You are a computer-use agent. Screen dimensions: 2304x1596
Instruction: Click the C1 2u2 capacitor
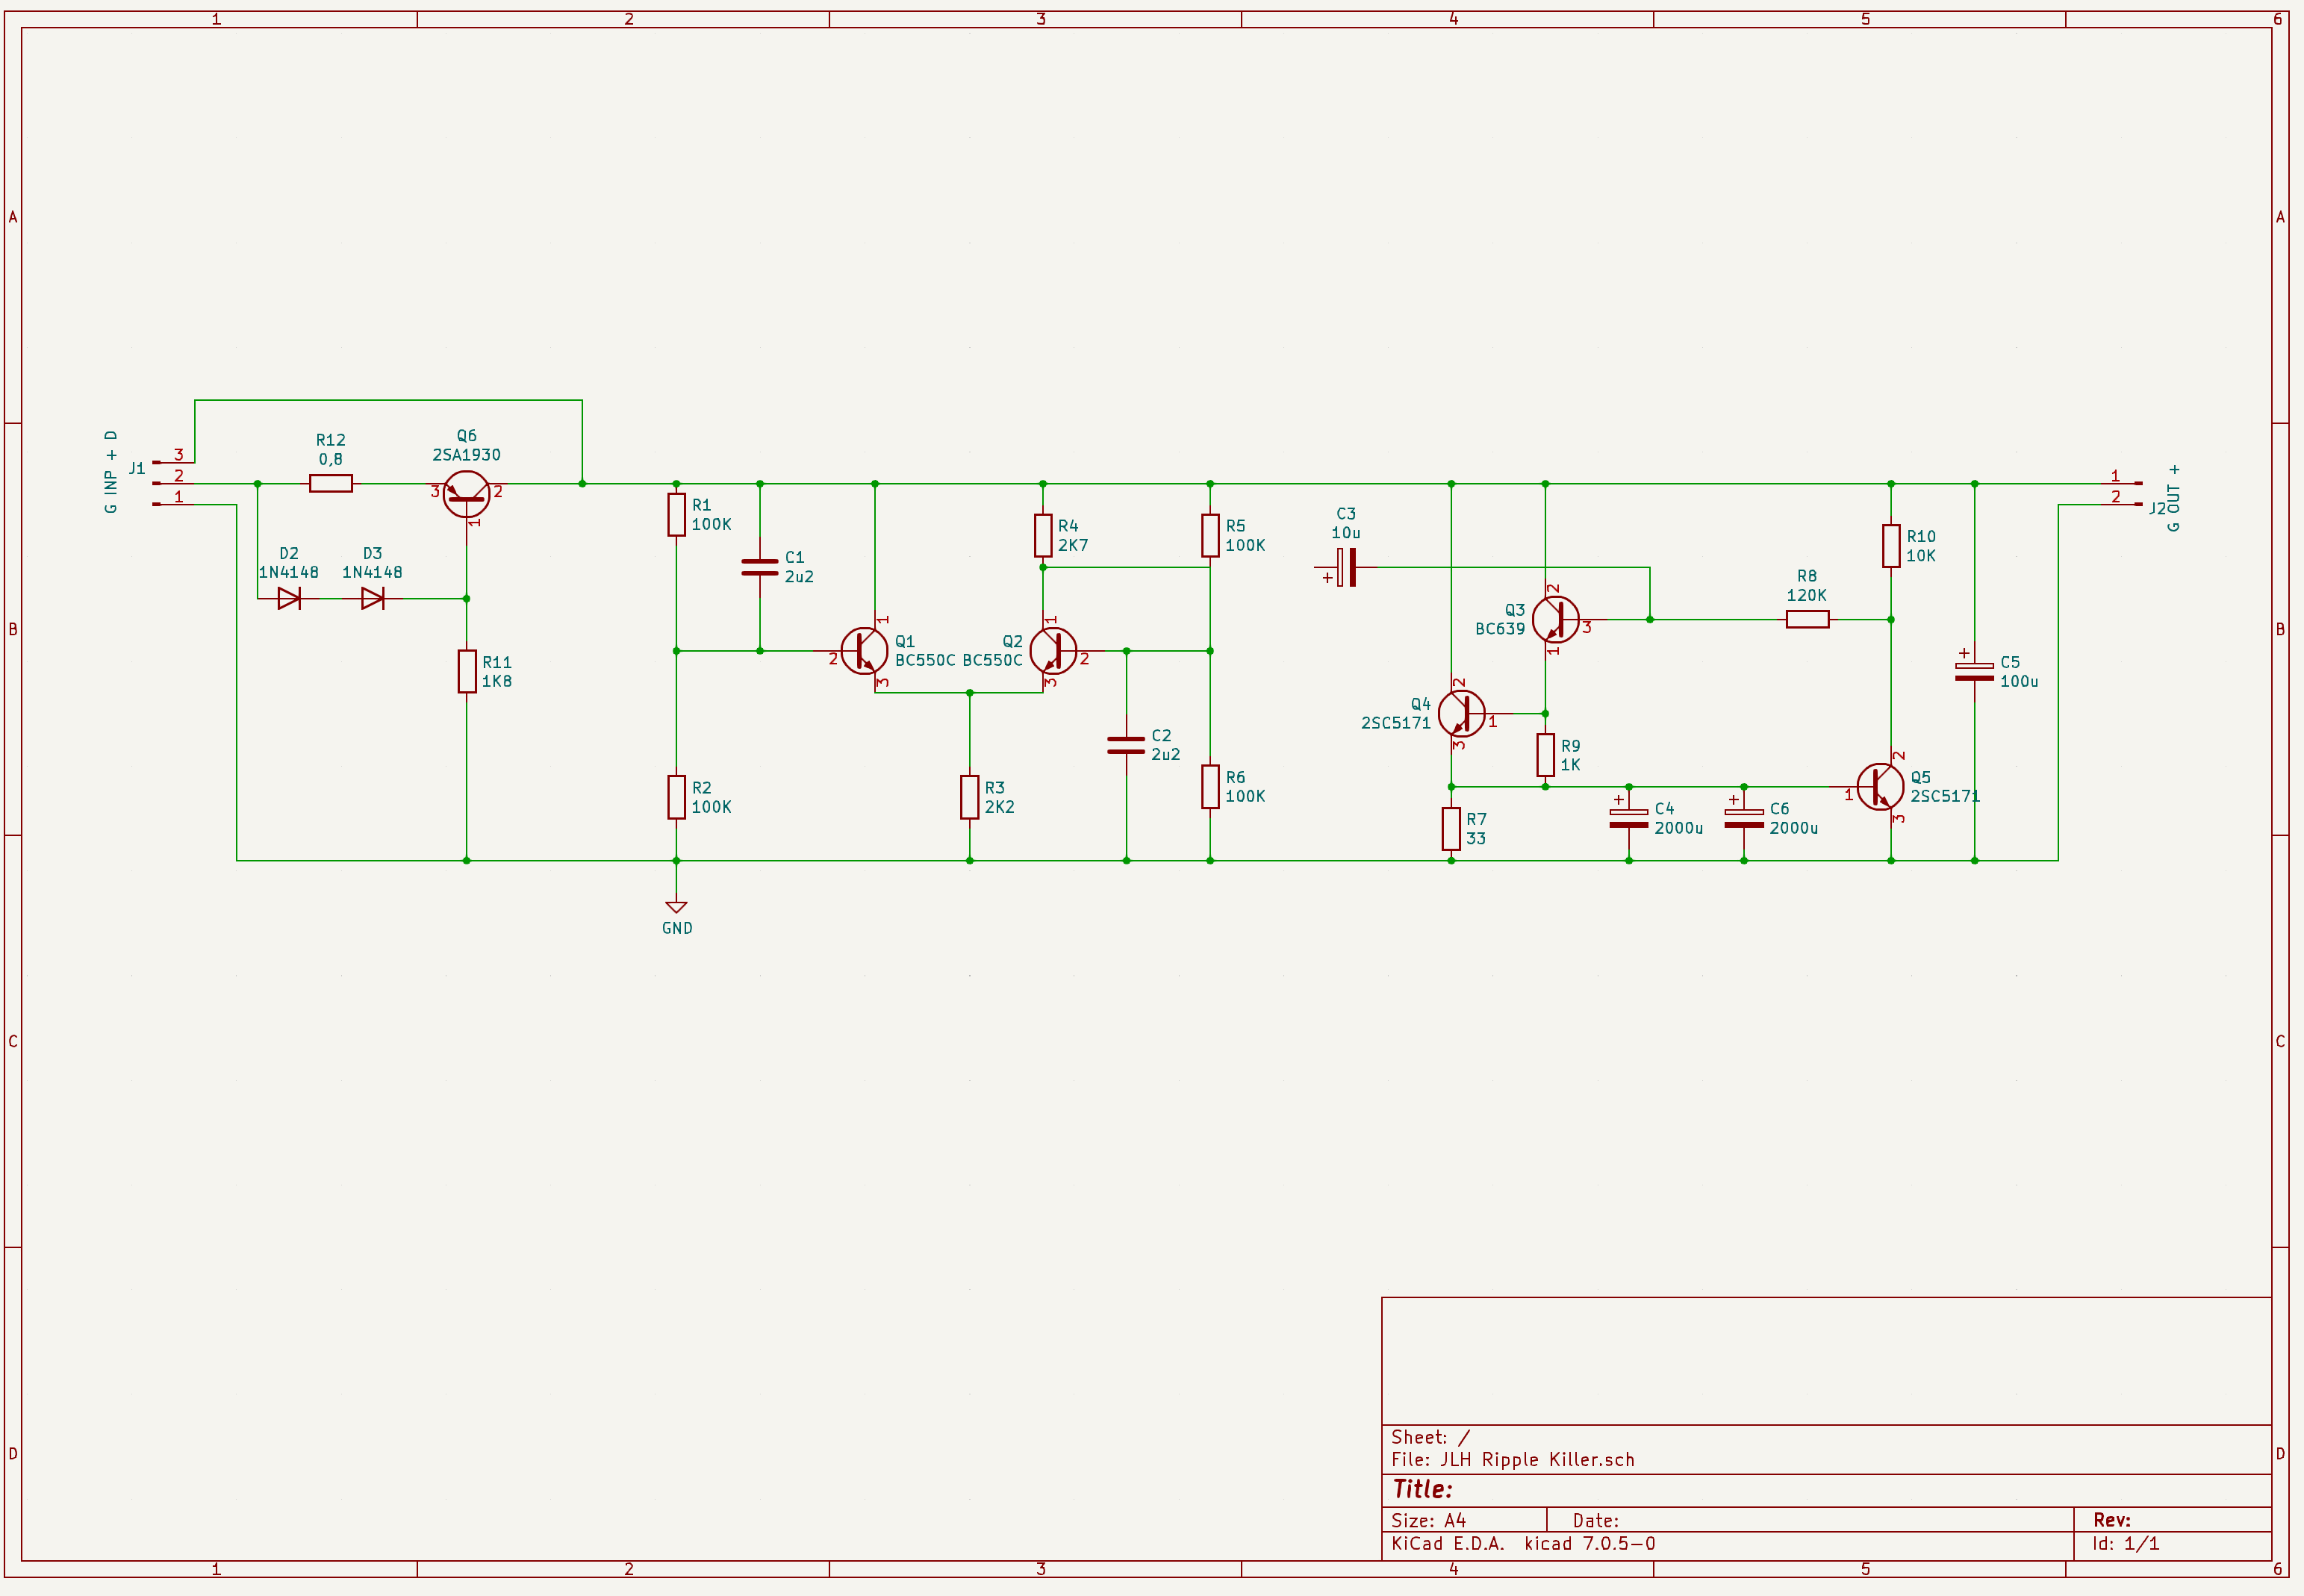759,567
